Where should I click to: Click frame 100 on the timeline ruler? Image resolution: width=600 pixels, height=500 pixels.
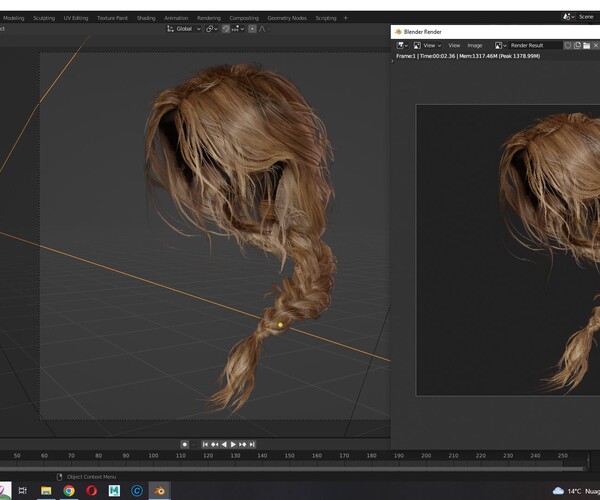[x=153, y=456]
